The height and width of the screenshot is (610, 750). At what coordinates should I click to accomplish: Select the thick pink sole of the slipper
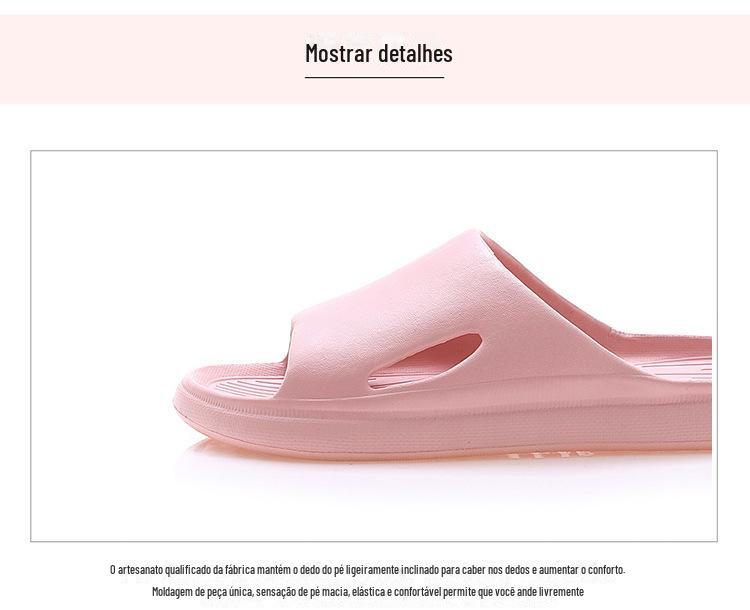[x=445, y=419]
